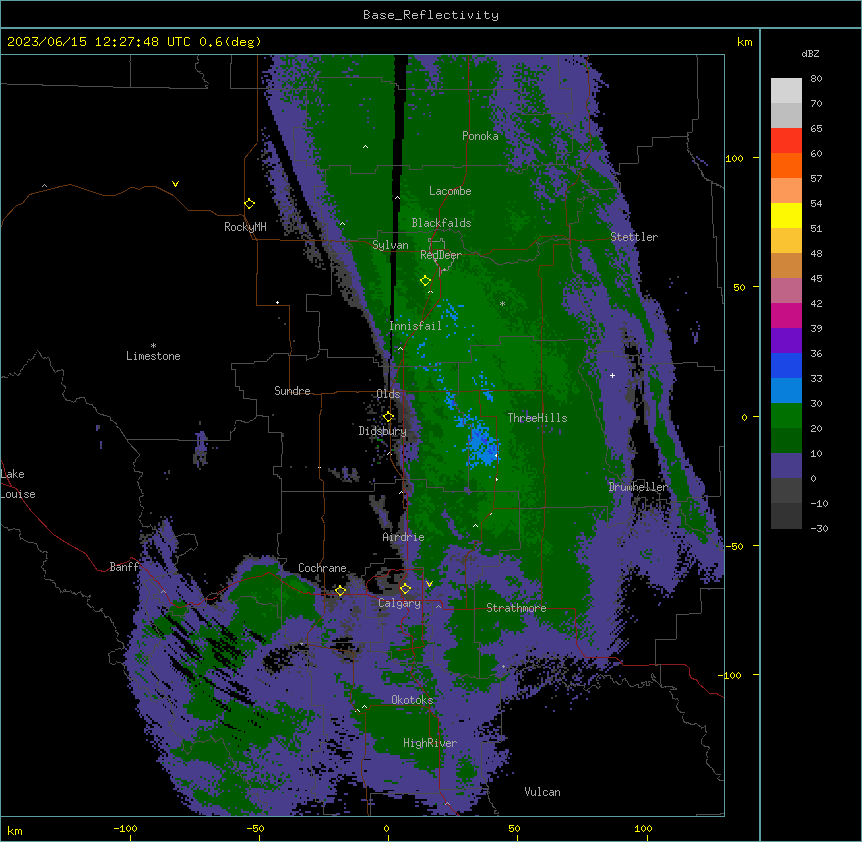Click the Base_Reflectivity title text

(x=431, y=15)
